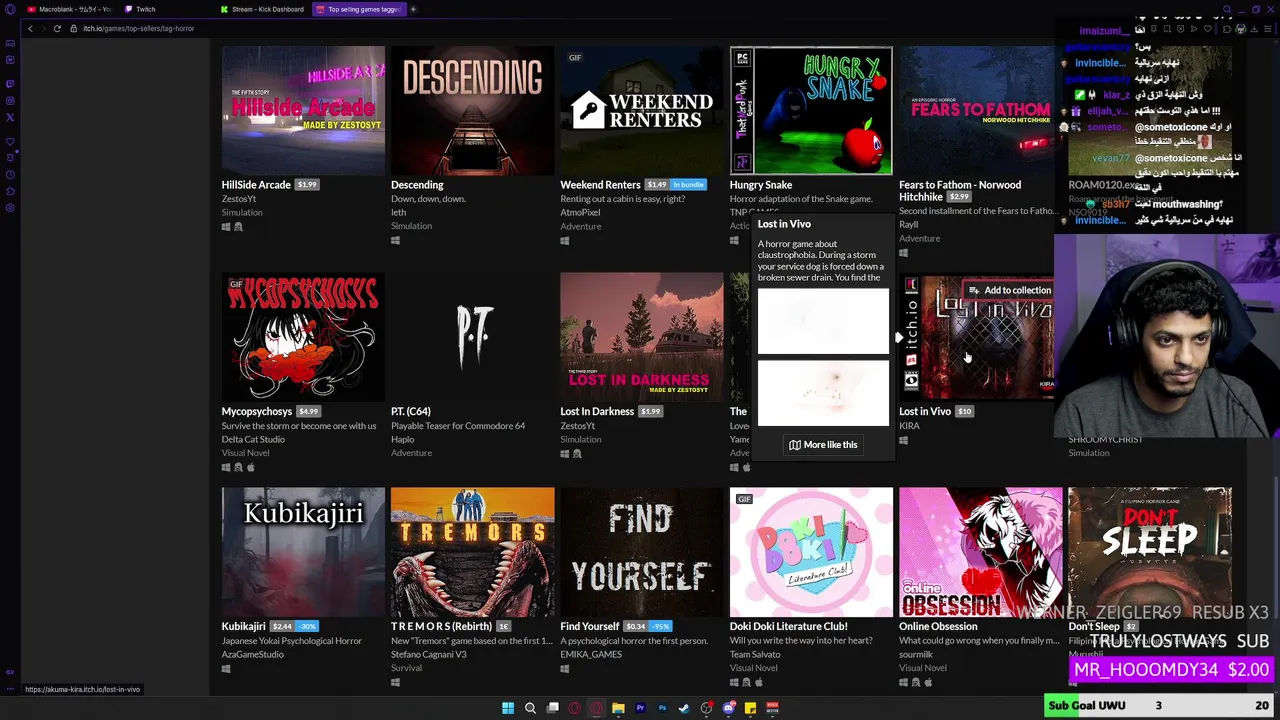Open Online Obsession title link
Viewport: 1280px width, 720px height.
click(x=938, y=627)
